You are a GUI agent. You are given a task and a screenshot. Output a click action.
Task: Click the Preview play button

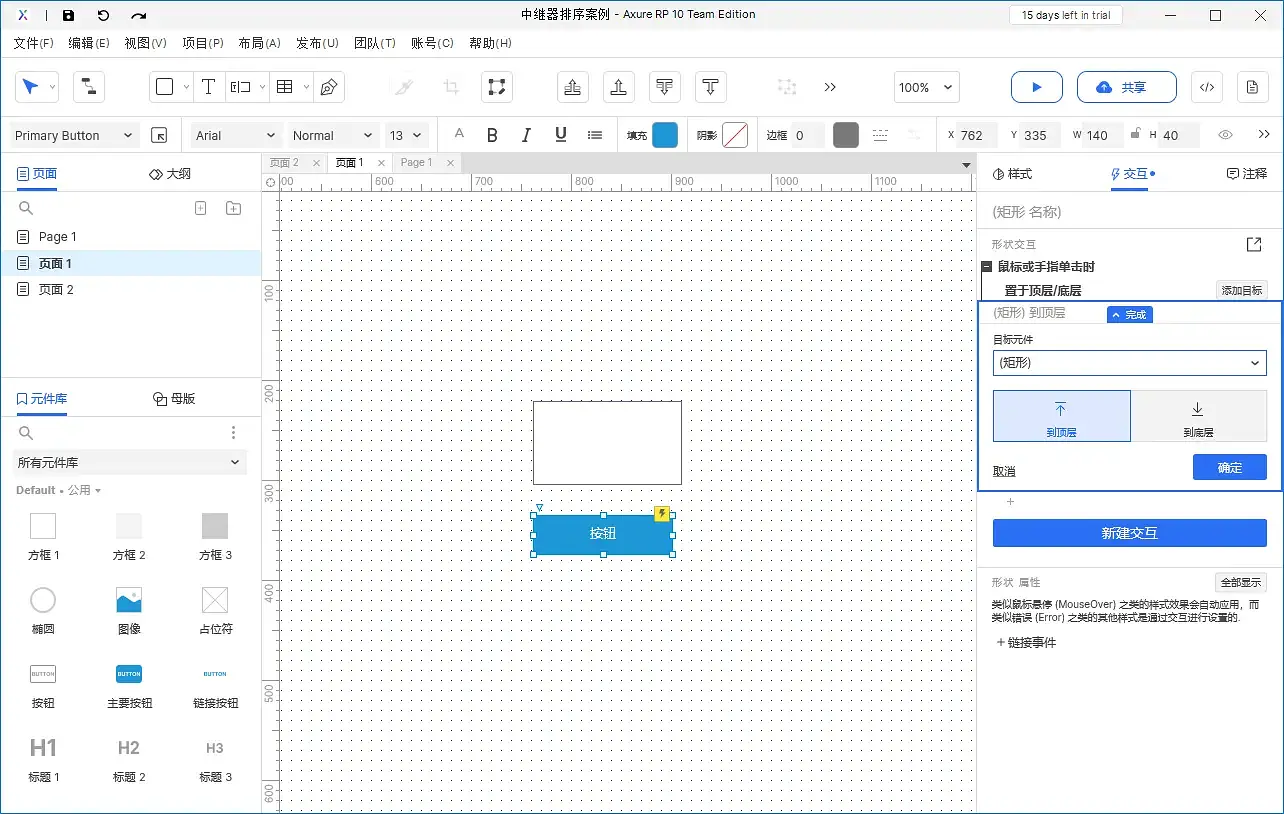pos(1036,87)
